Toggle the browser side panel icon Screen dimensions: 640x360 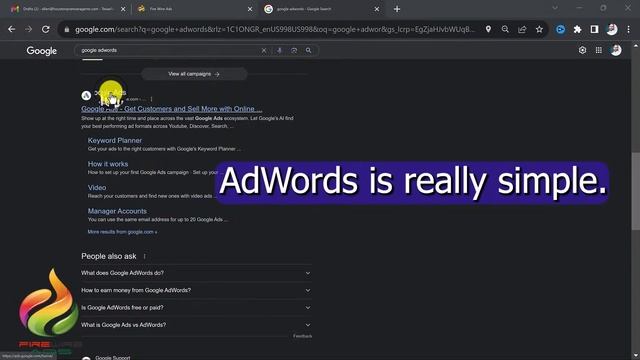click(x=594, y=29)
